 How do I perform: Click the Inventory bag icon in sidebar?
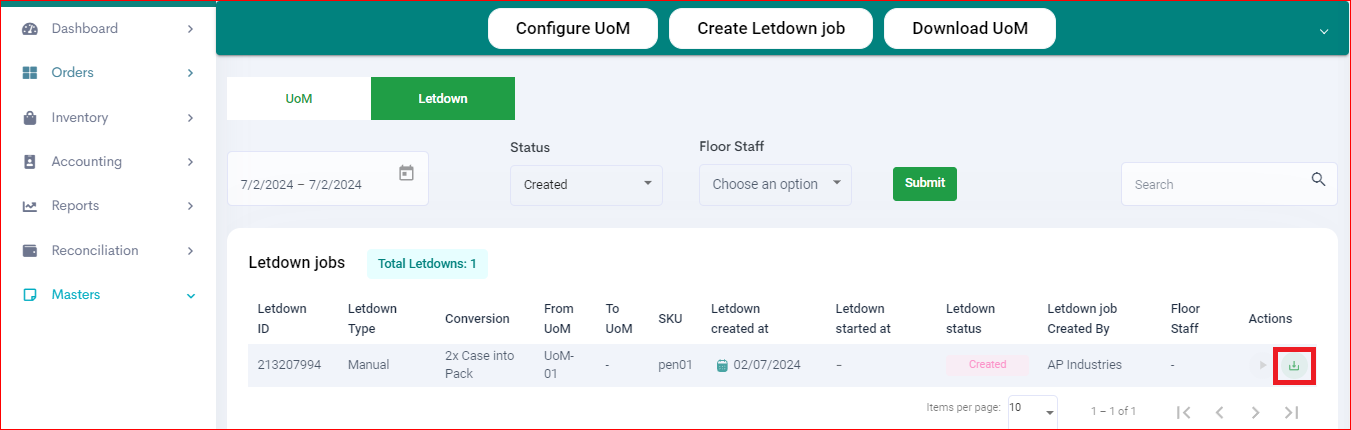click(x=30, y=118)
